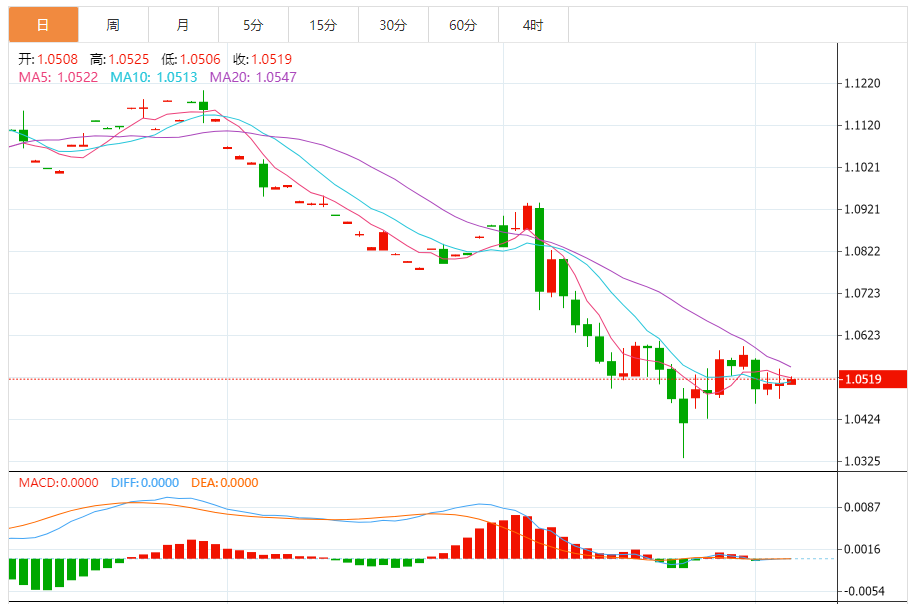Choose the 60分 timeframe tab
This screenshot has height=604, width=912.
click(463, 25)
